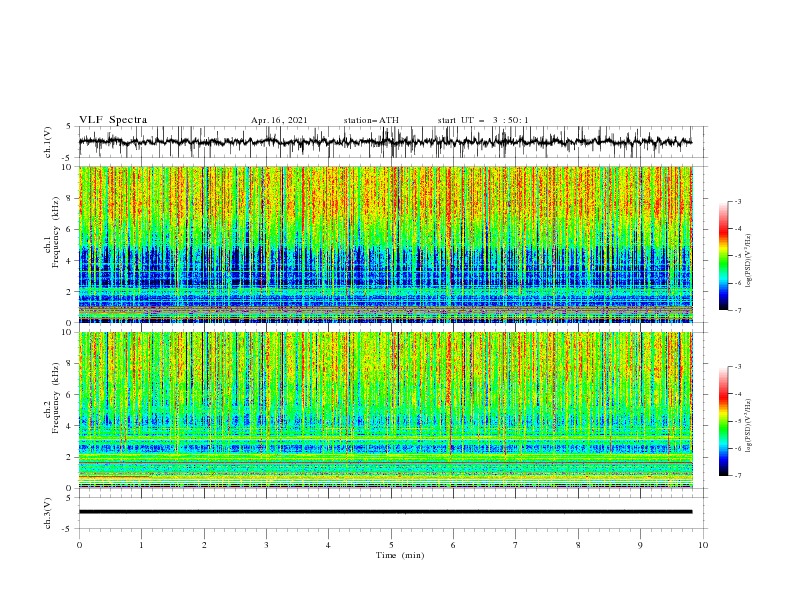This screenshot has width=792, height=612.
Task: Click inside the ch.1 spectrogram panel
Action: click(385, 244)
